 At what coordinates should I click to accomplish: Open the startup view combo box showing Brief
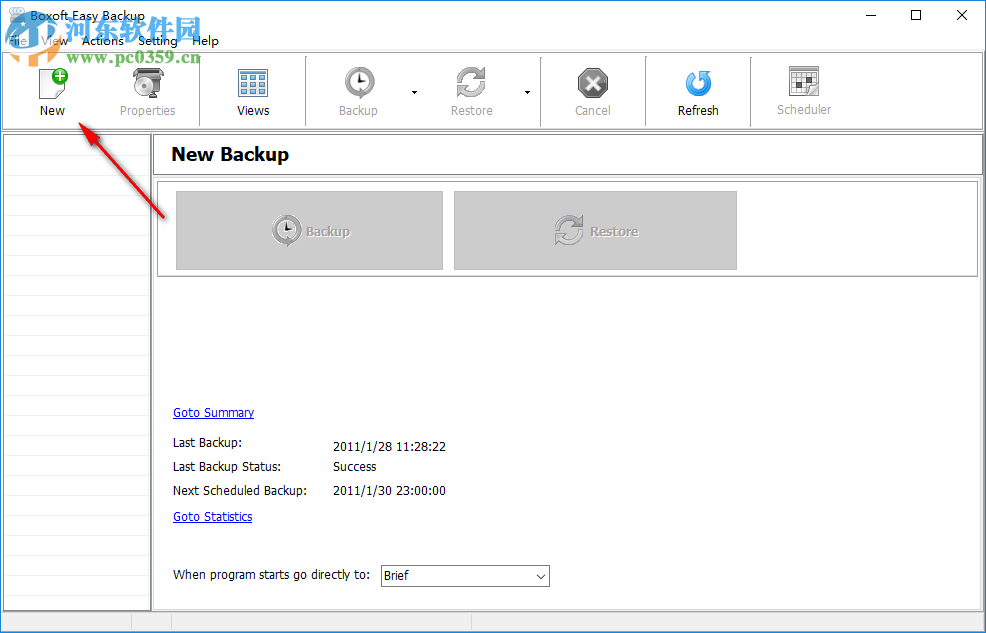(464, 576)
